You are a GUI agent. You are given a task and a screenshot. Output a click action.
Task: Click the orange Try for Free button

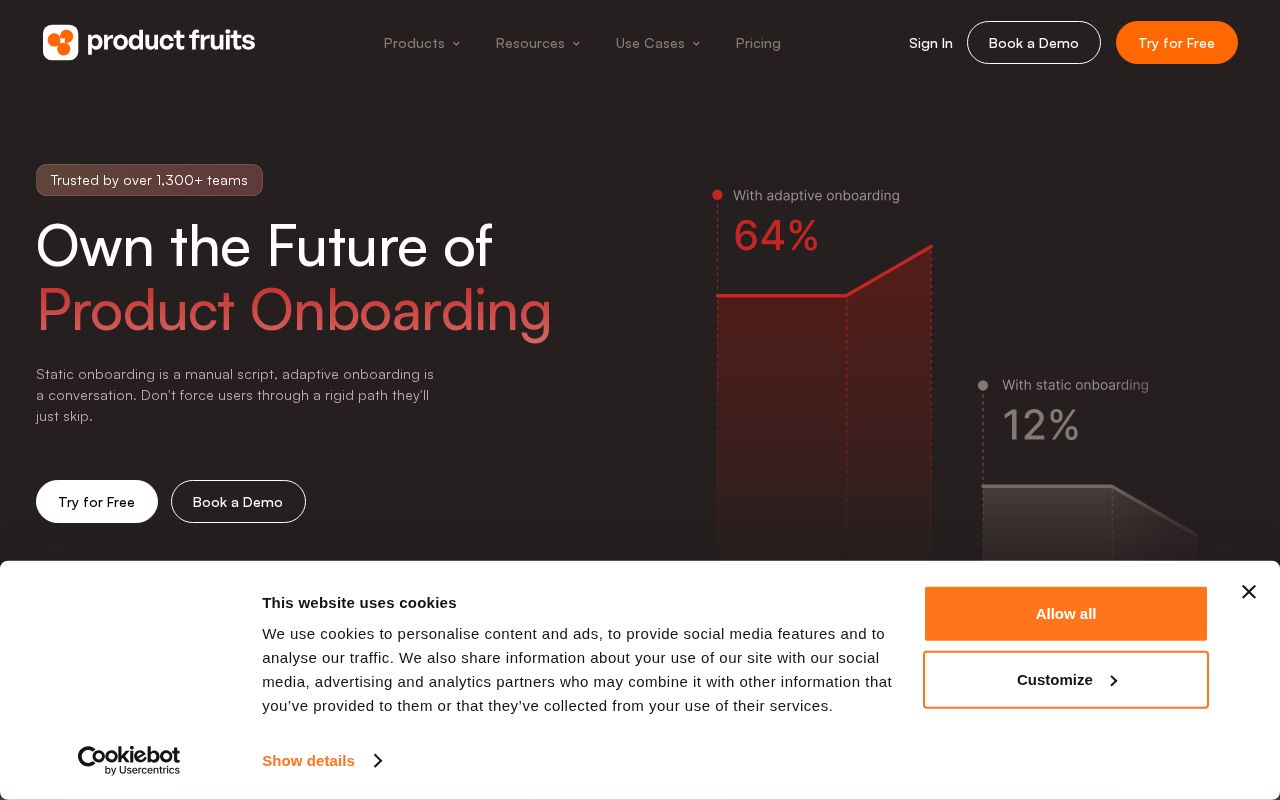pos(1177,43)
